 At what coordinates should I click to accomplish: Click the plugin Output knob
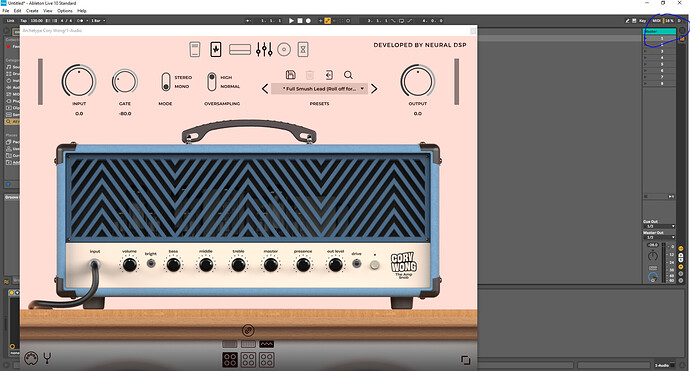click(x=418, y=81)
